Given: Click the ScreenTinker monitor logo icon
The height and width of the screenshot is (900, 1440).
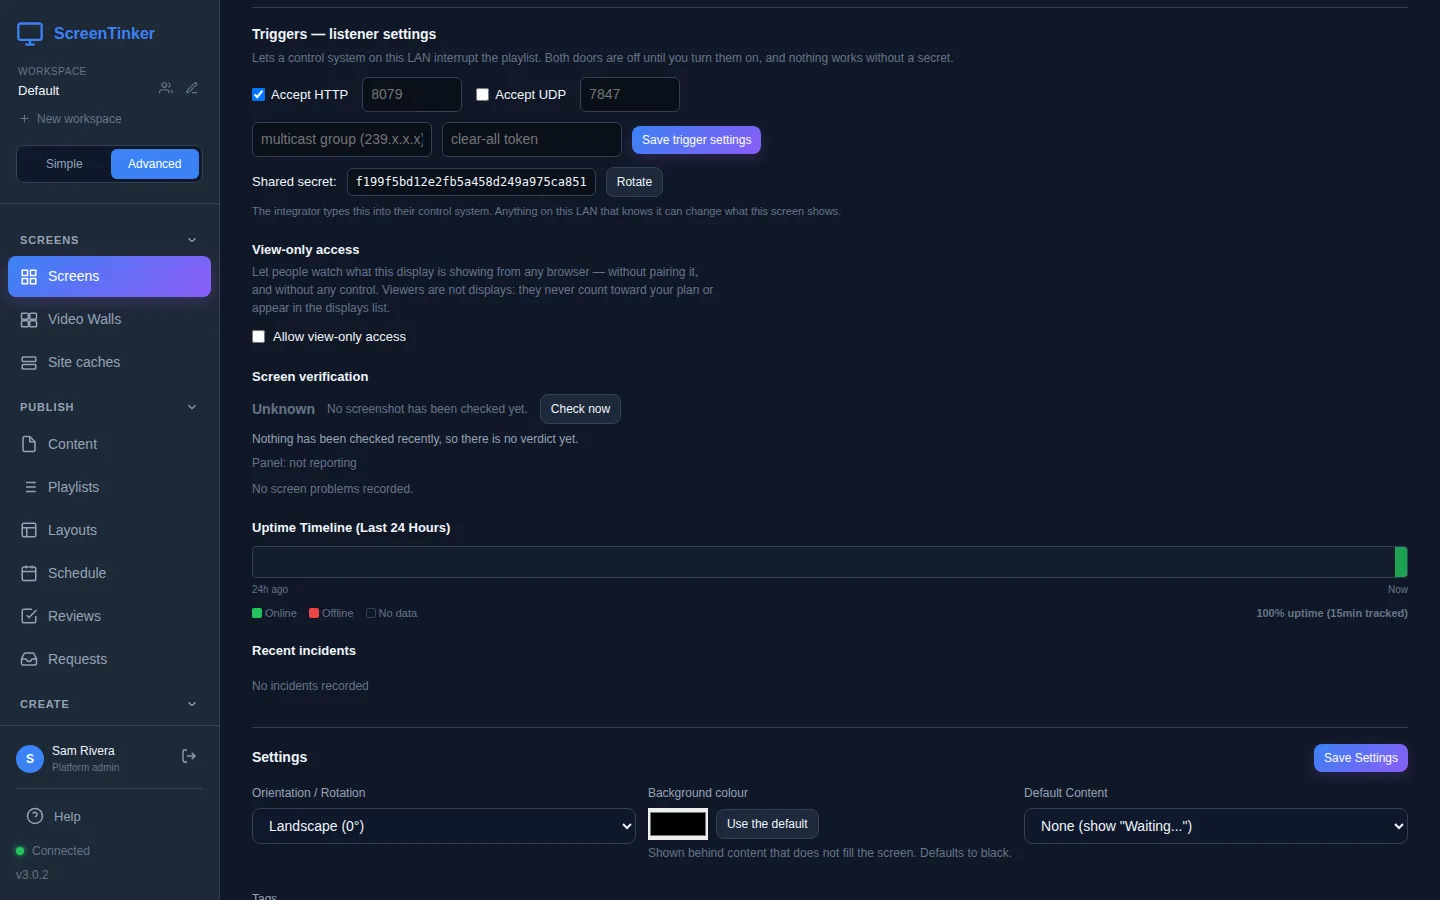Looking at the screenshot, I should (30, 34).
